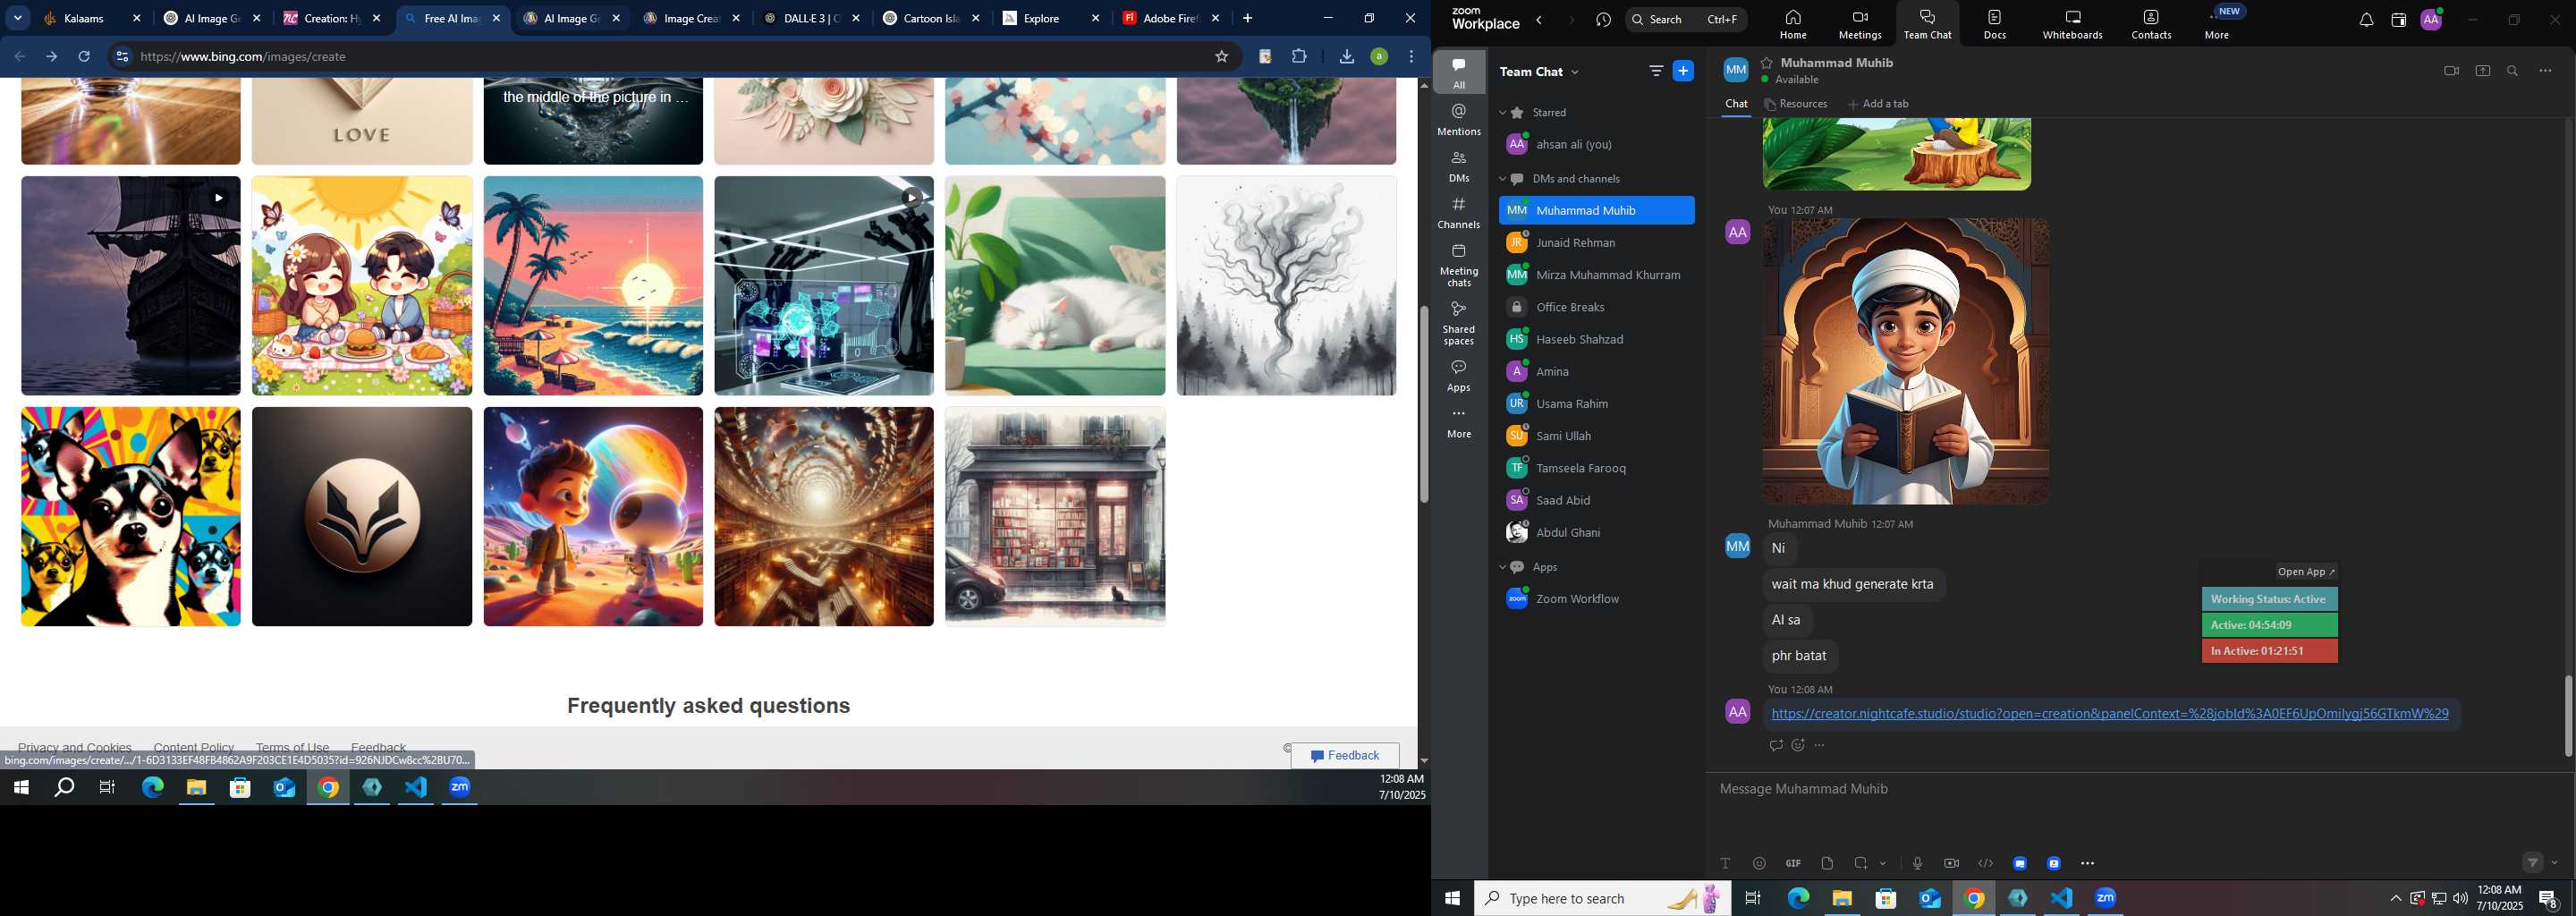Insert a code snippet

click(1985, 863)
